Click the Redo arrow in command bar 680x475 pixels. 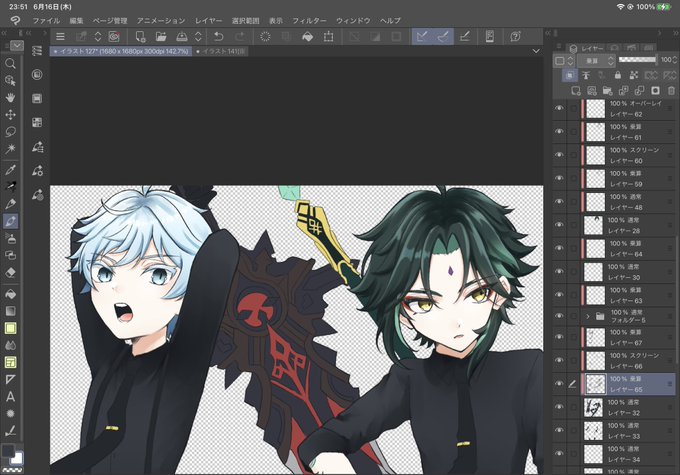point(239,36)
